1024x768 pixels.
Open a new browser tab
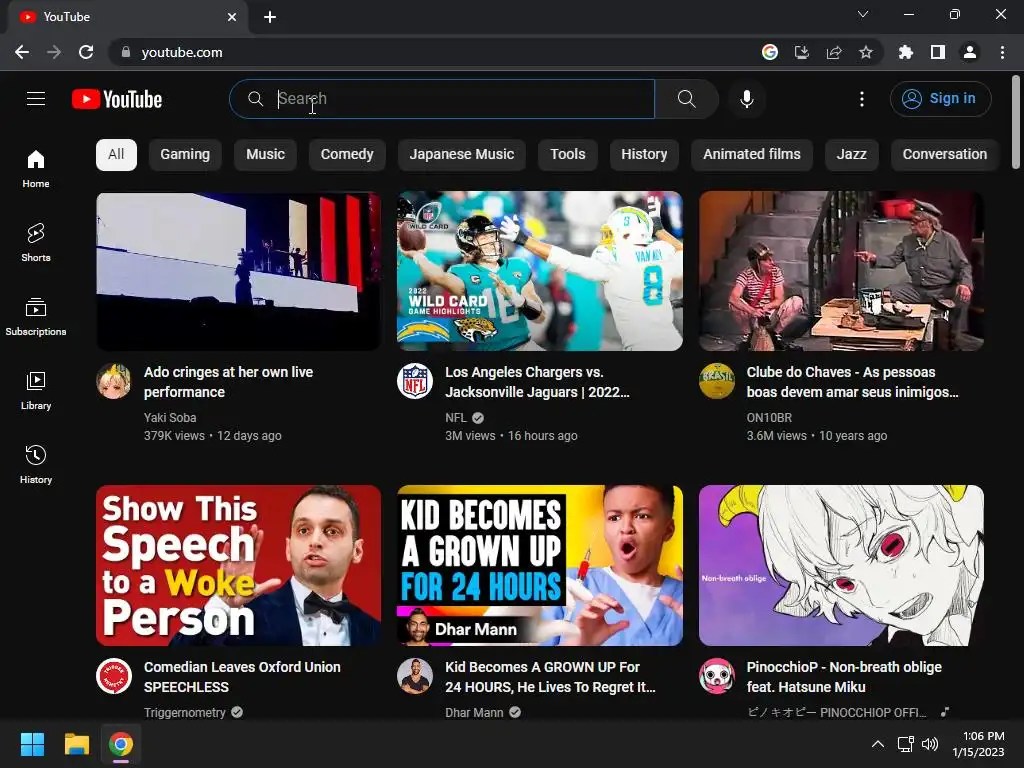pos(270,17)
